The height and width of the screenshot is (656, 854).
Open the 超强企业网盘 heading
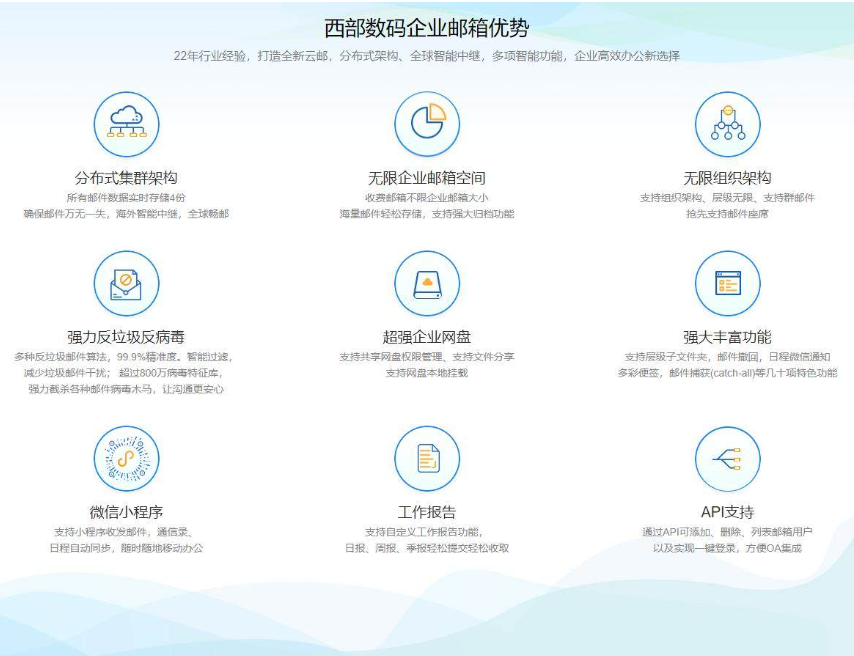(427, 337)
